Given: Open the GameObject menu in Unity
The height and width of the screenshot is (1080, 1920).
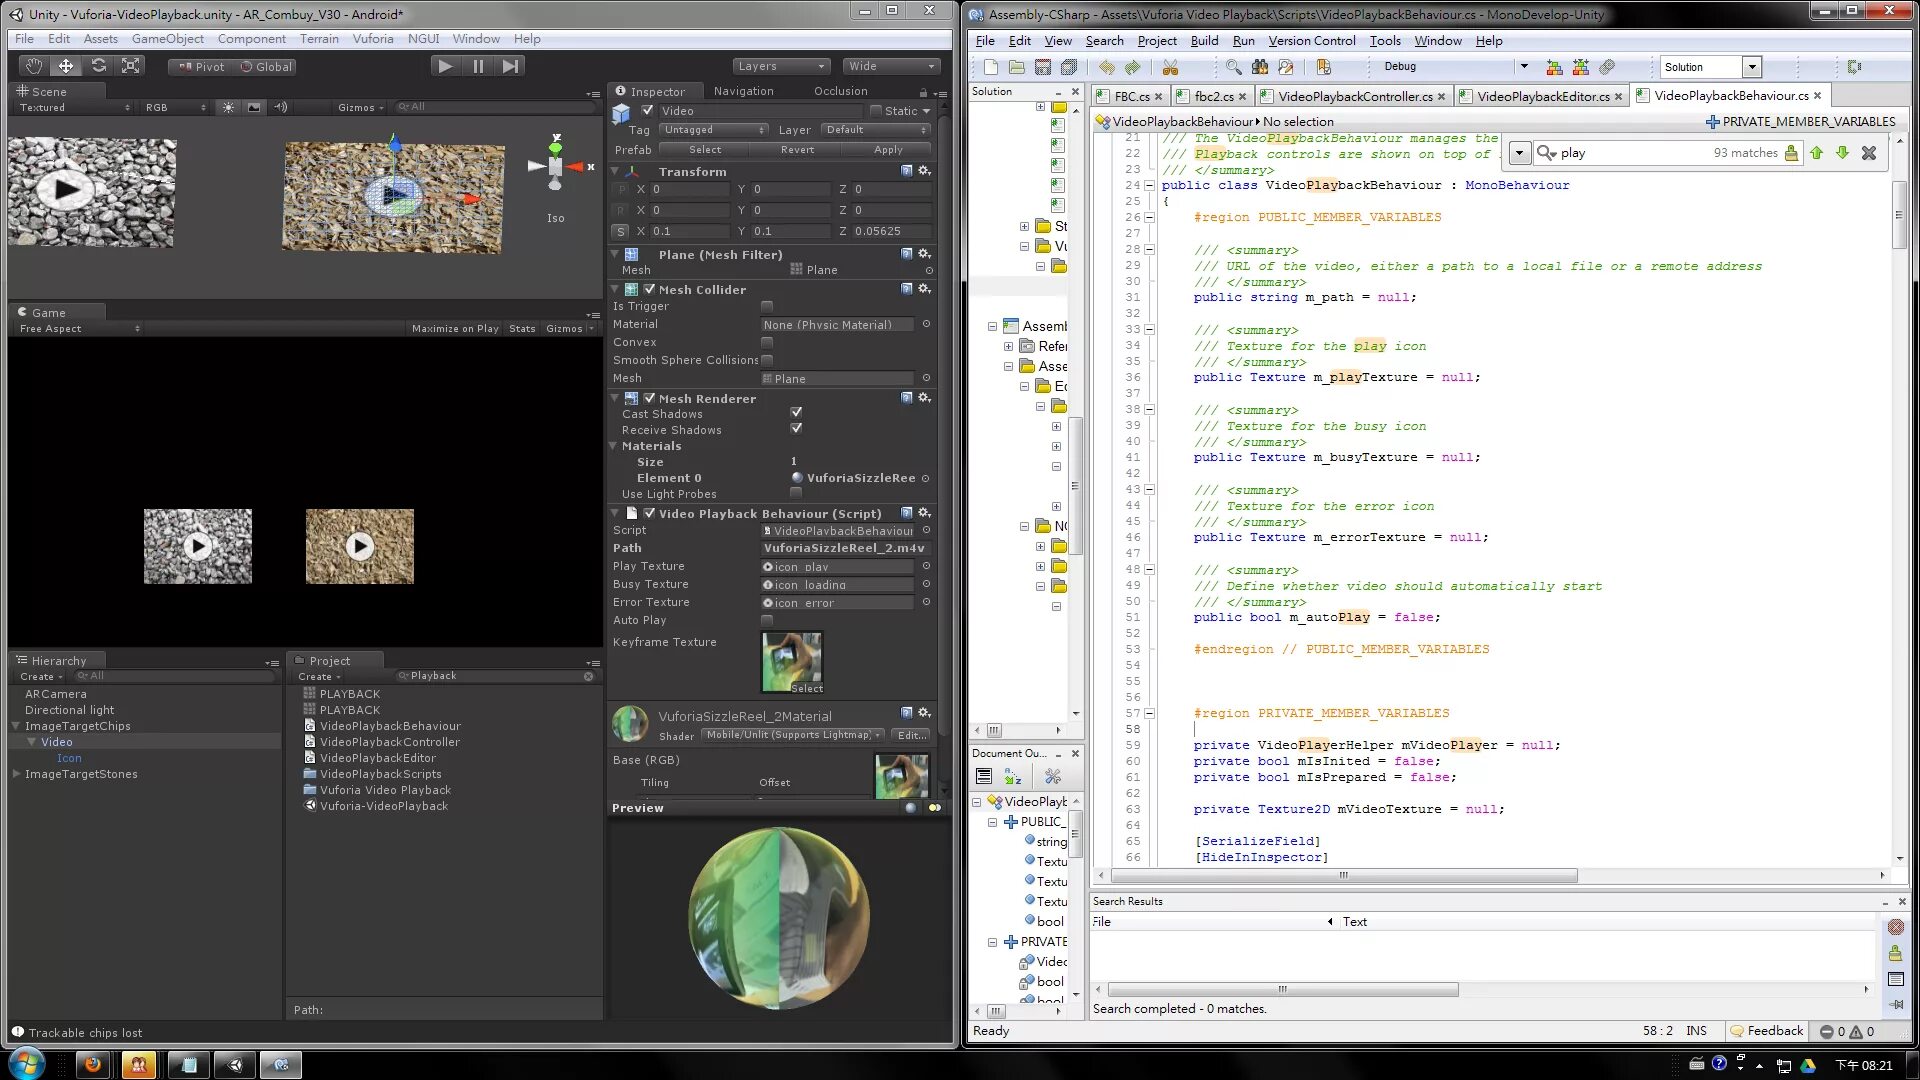Looking at the screenshot, I should [x=168, y=39].
